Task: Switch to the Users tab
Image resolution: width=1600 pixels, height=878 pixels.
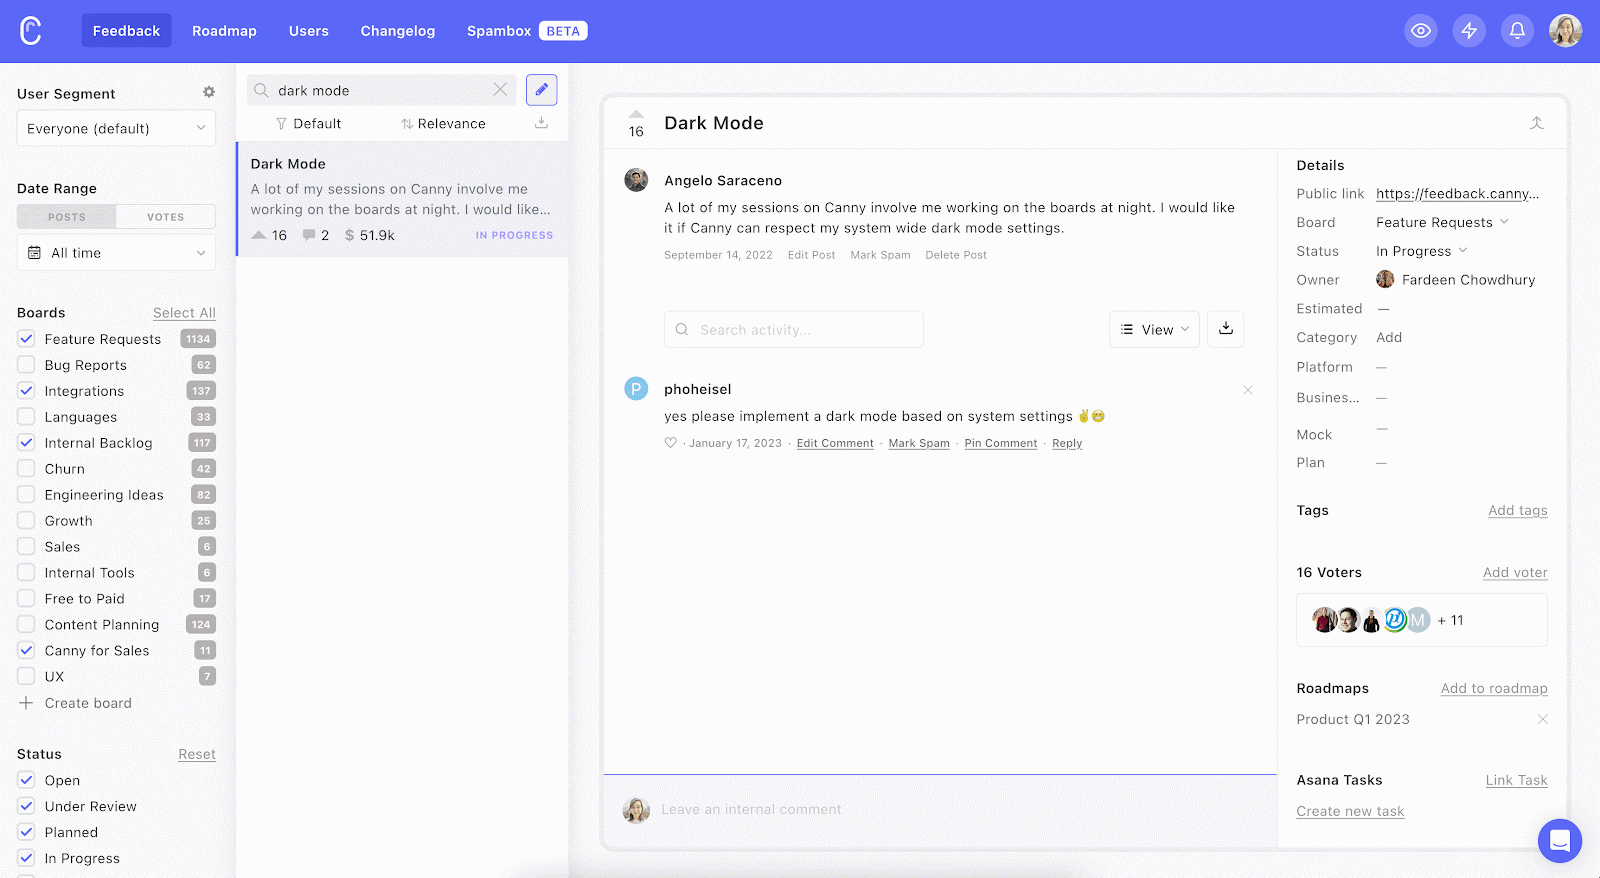Action: pos(309,31)
